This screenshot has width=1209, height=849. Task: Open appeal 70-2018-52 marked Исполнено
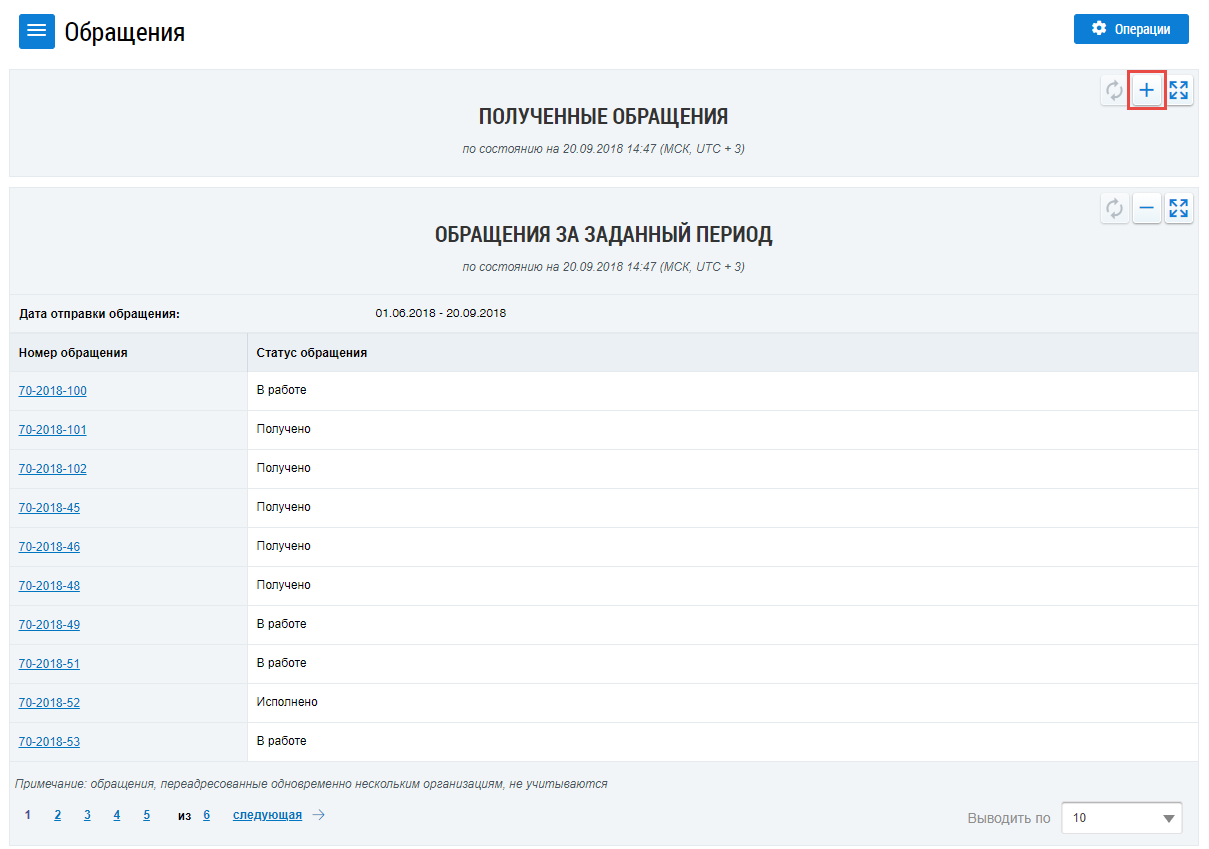49,703
